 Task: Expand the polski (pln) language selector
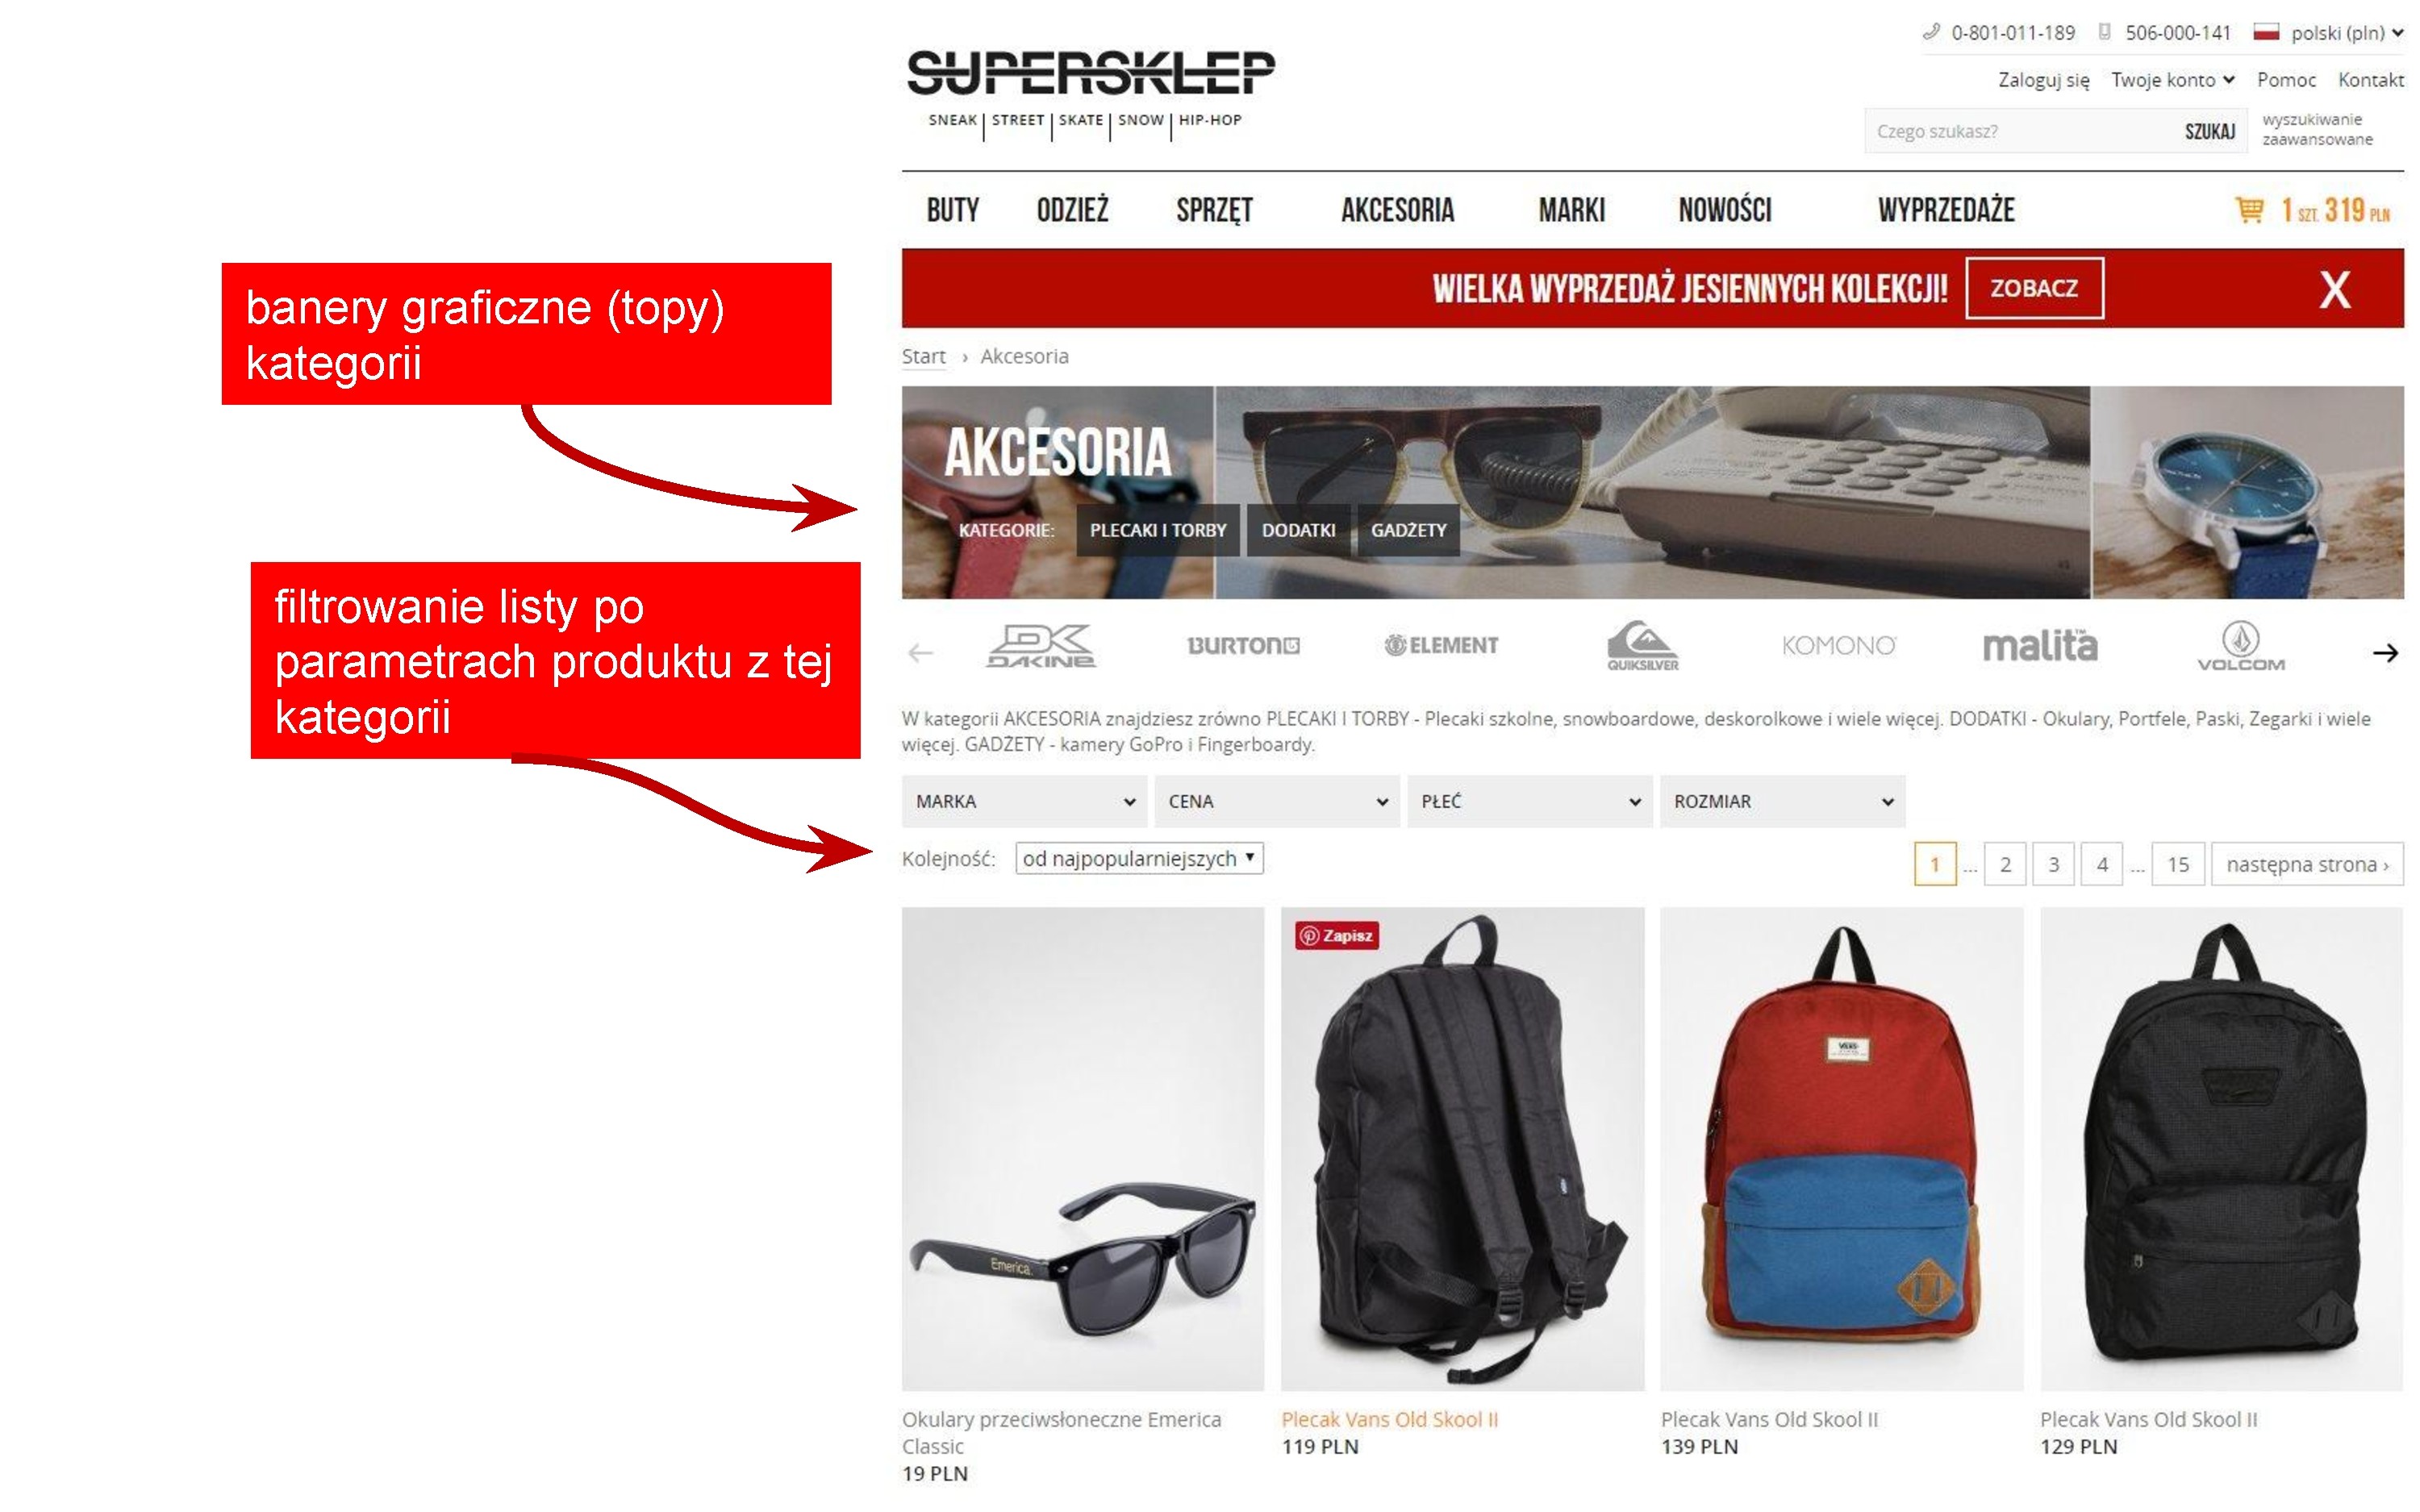(x=2327, y=33)
